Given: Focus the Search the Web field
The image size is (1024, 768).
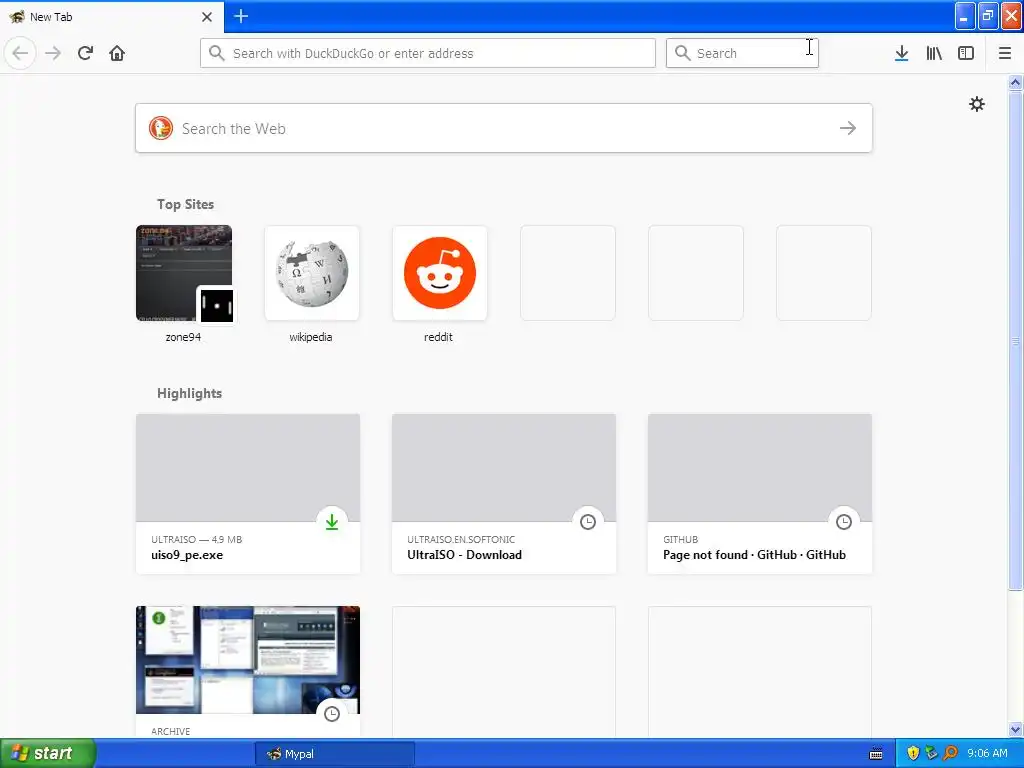Looking at the screenshot, I should [504, 128].
